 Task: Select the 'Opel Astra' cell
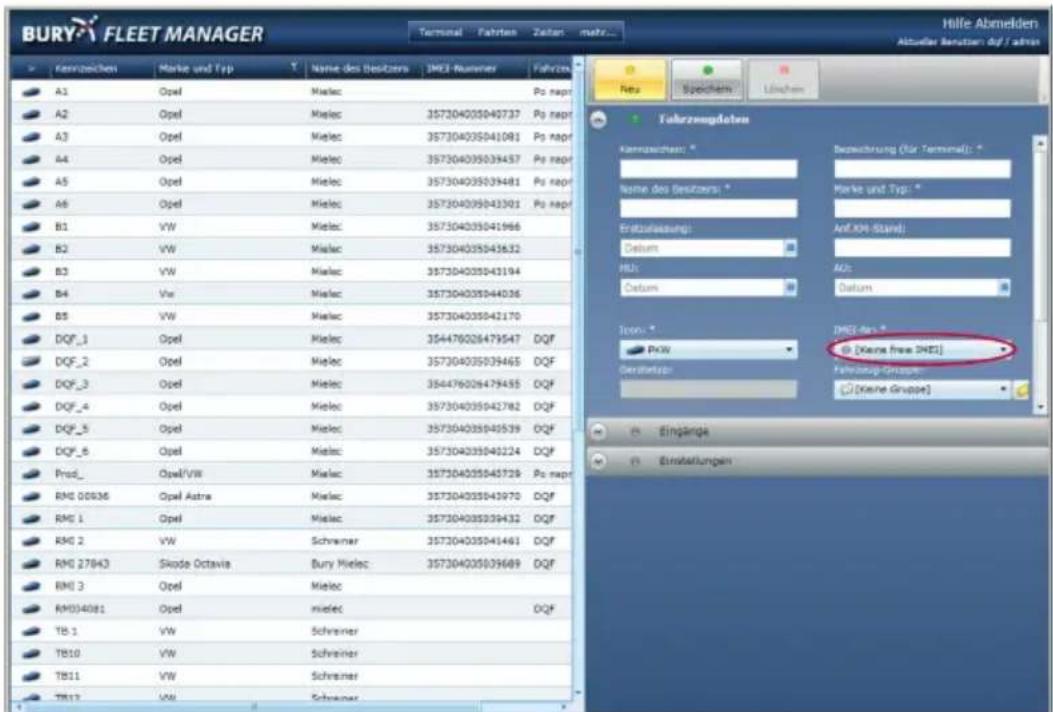(x=185, y=496)
